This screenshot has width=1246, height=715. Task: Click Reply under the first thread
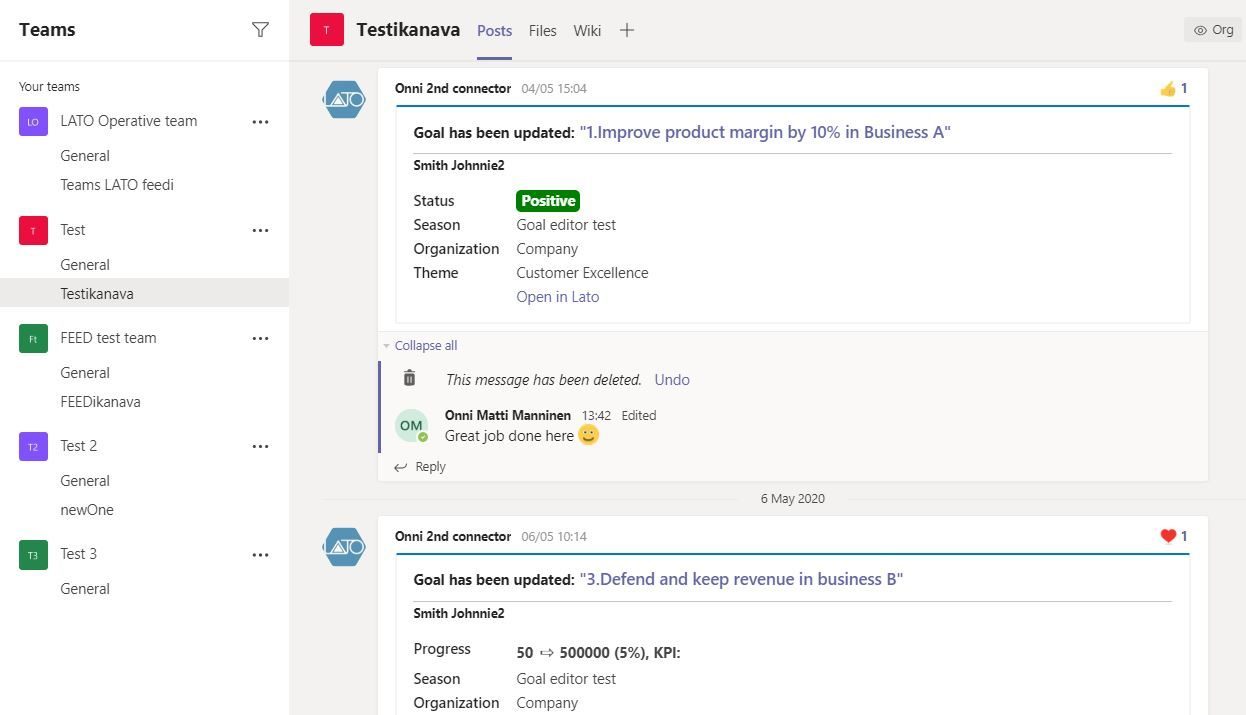430,467
